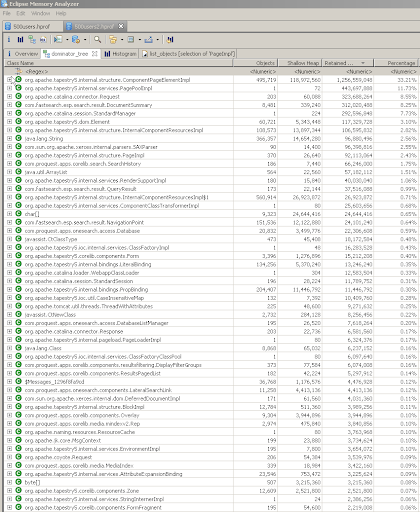Open the group by dropdown arrow
Screen dimensions: 420x512
point(122,40)
